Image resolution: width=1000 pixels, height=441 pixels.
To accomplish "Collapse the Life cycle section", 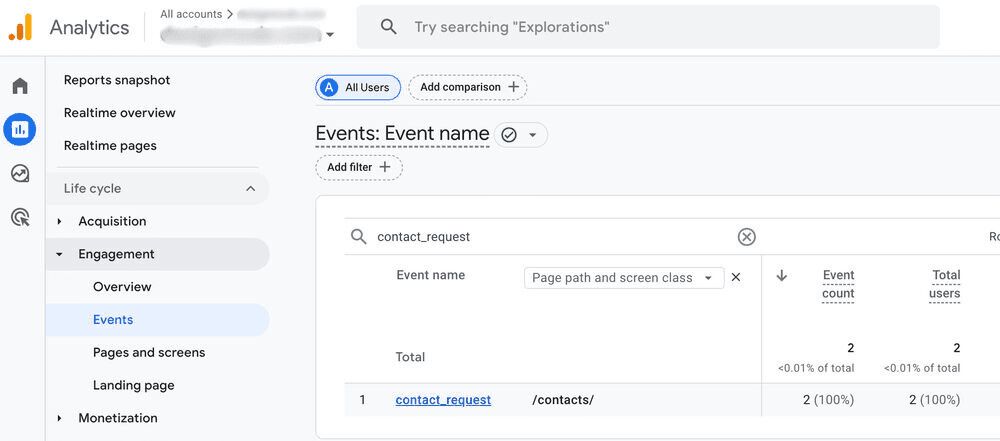I will click(x=250, y=188).
